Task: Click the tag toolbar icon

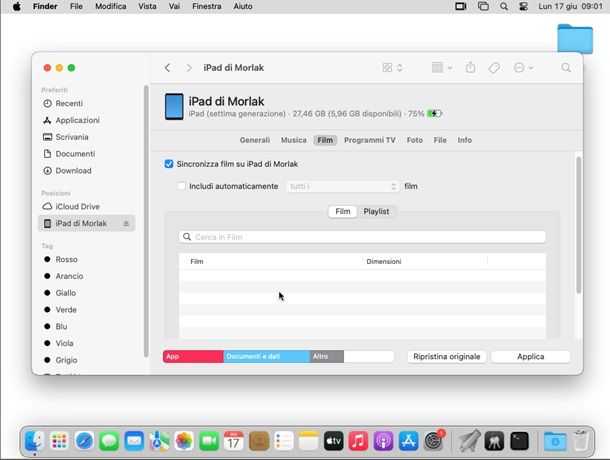Action: tap(494, 68)
